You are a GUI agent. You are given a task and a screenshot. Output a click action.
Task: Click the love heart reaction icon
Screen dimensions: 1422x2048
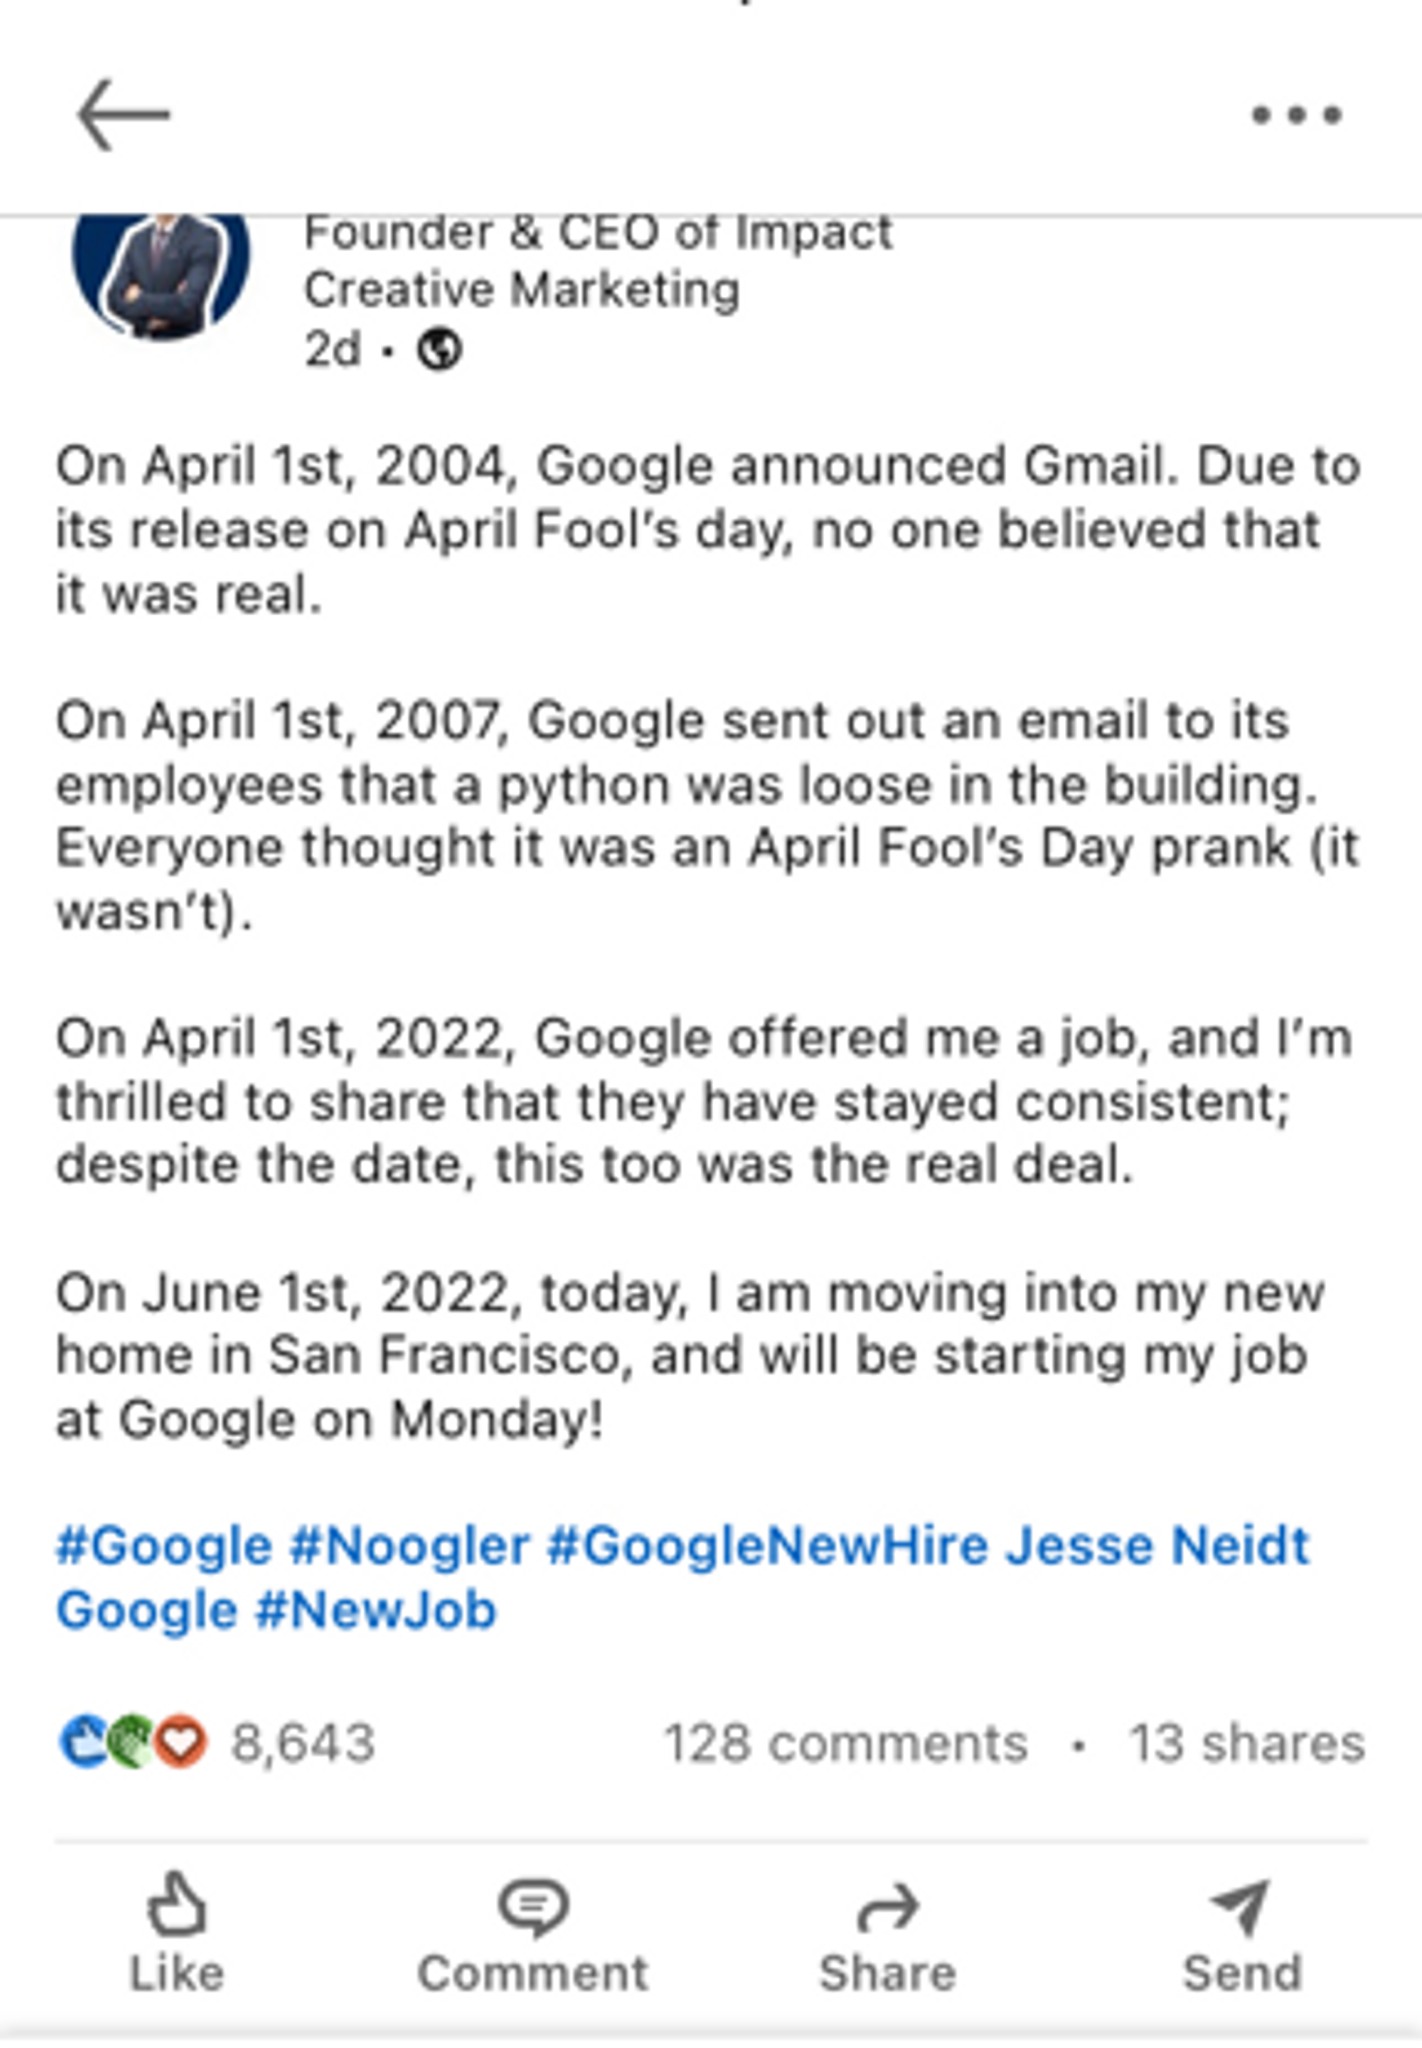[x=182, y=1742]
